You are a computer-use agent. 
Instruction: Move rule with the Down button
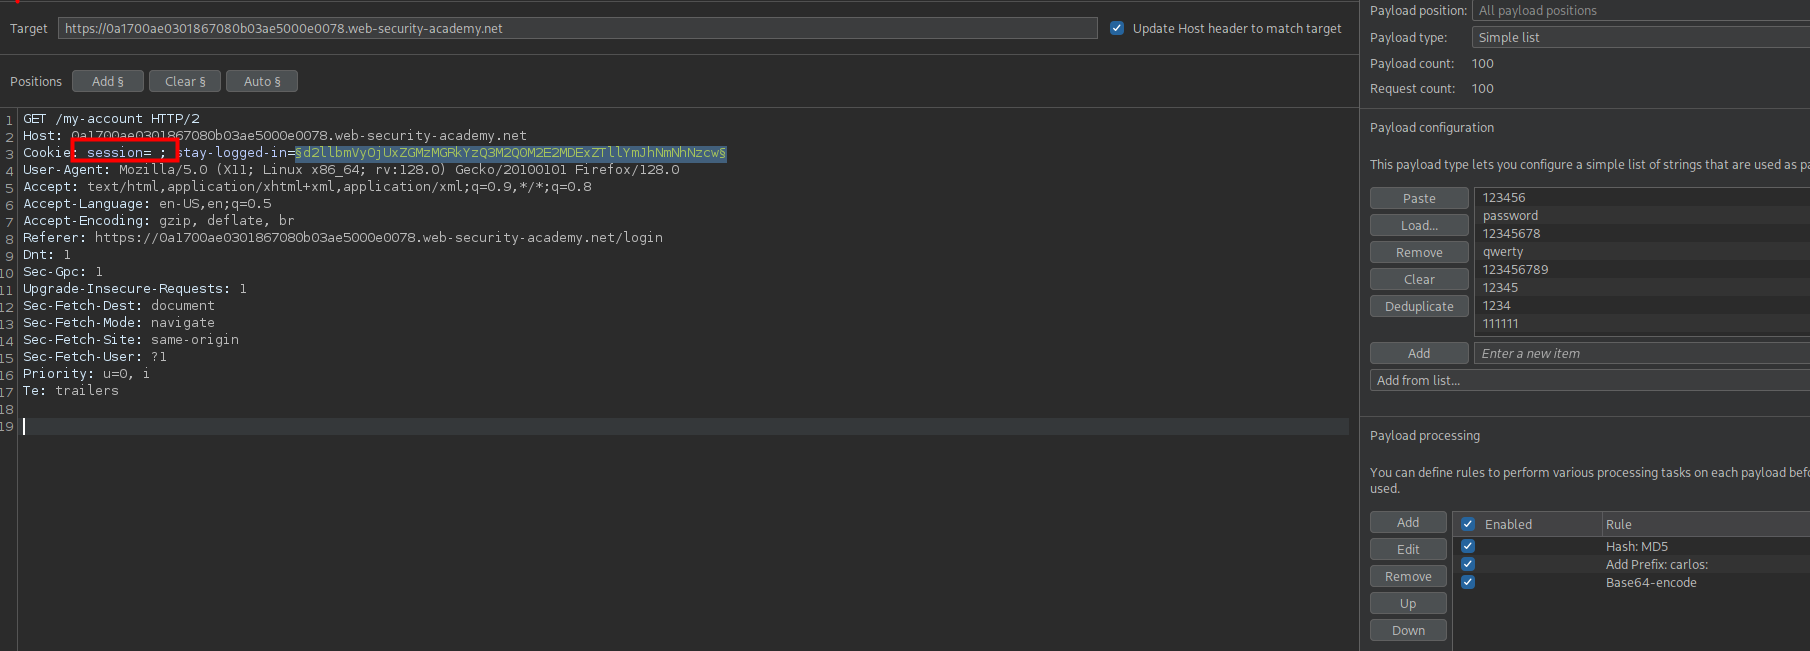coord(1408,630)
